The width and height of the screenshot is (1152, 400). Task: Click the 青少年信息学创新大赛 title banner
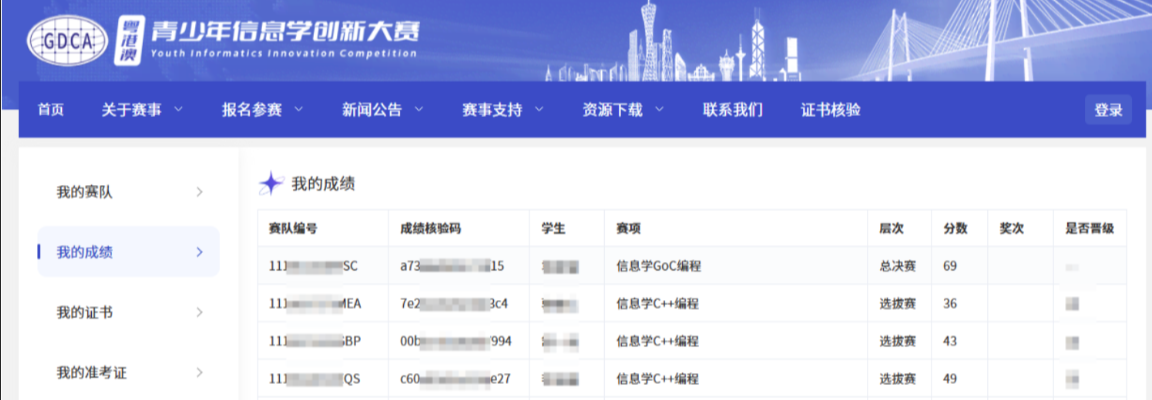[284, 38]
